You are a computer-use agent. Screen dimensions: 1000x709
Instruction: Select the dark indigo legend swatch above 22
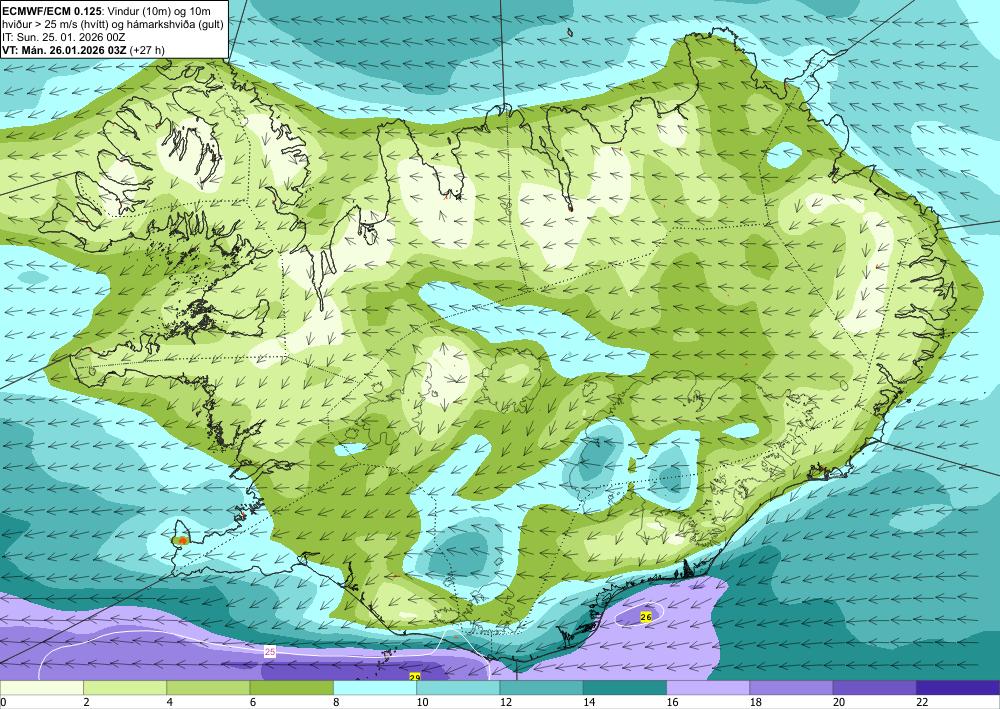[x=958, y=688]
